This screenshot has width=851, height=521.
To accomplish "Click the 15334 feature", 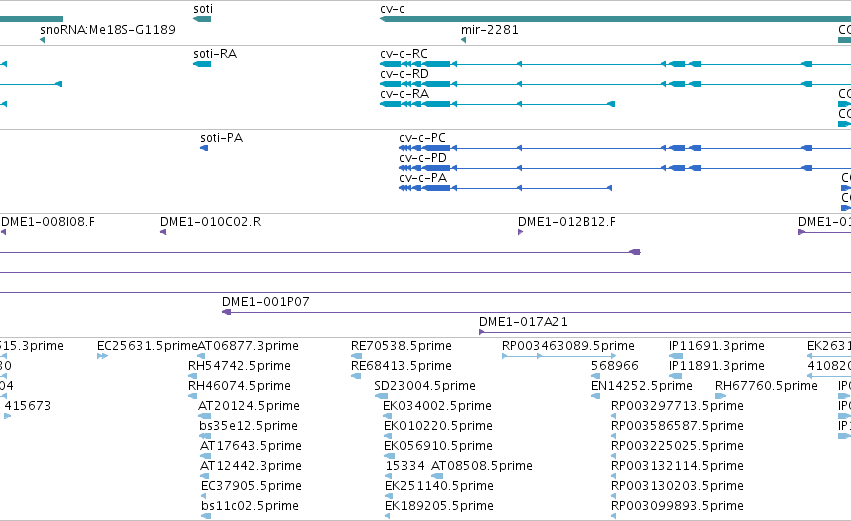I will coord(389,476).
